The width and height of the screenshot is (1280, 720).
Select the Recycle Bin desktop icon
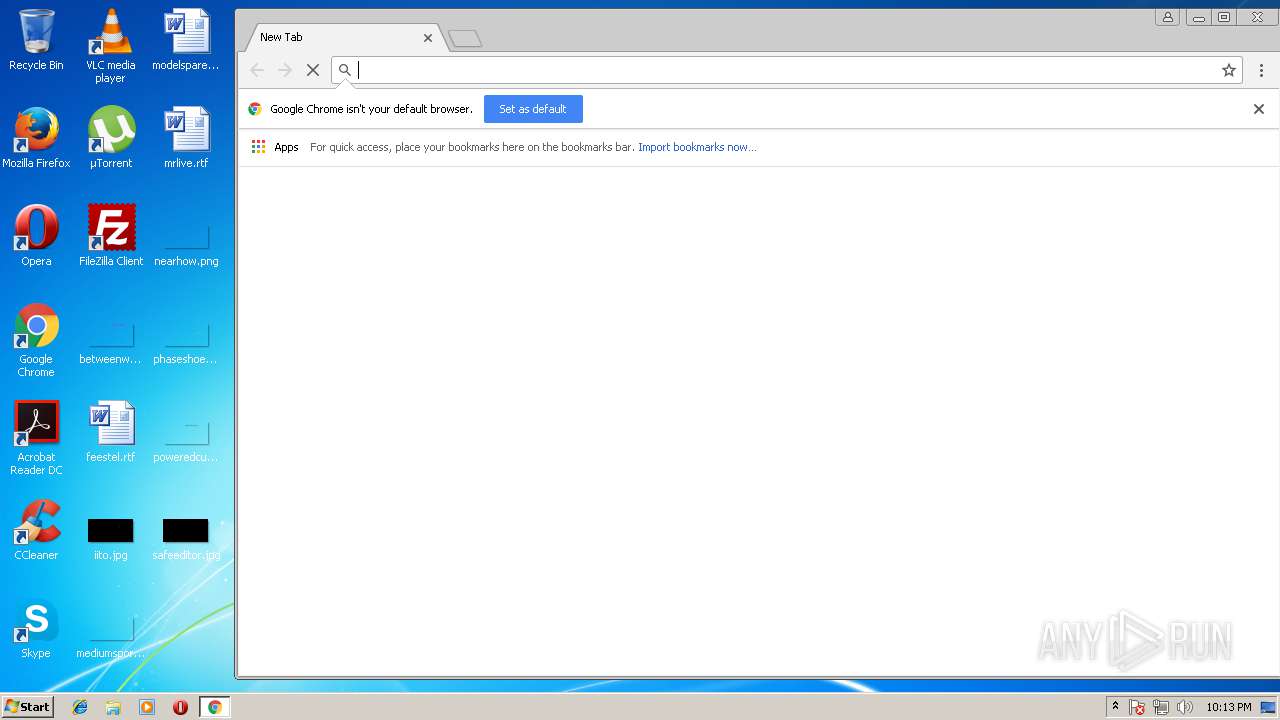pos(36,41)
